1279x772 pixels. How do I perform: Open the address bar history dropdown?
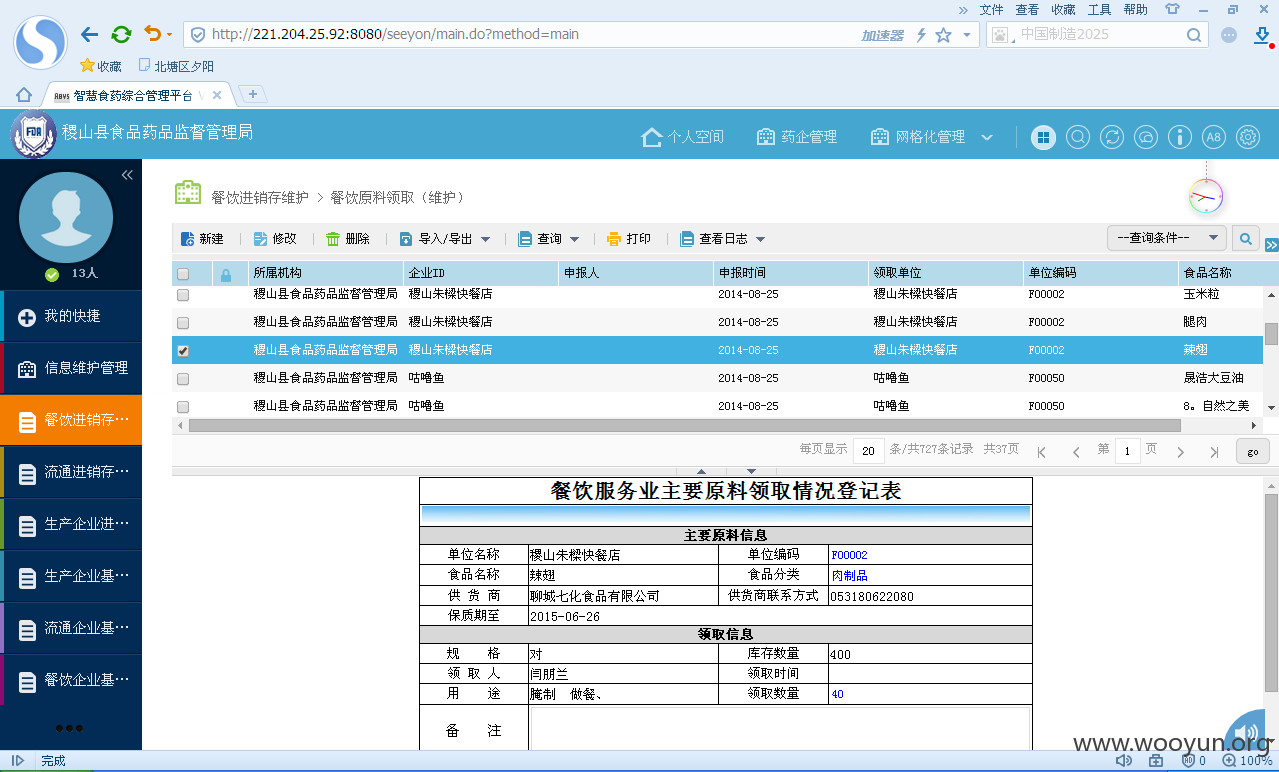[967, 35]
